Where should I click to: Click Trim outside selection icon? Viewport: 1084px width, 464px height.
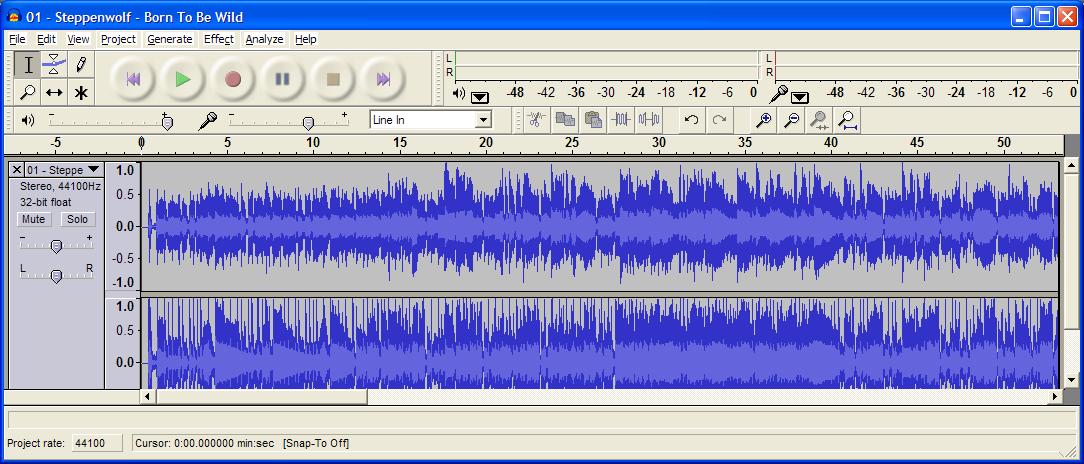click(621, 120)
